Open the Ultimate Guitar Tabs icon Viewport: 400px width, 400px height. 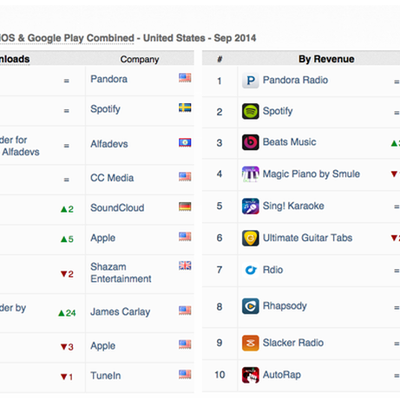[250, 238]
